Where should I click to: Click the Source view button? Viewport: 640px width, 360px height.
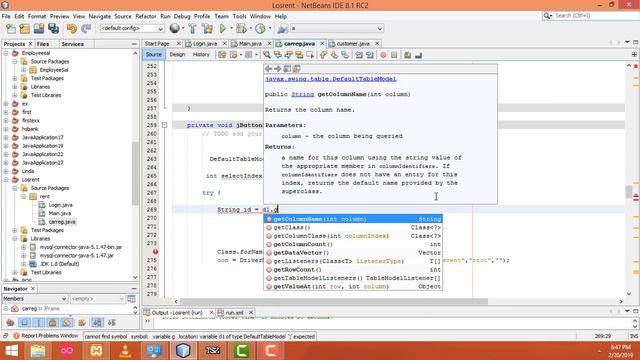click(153, 55)
